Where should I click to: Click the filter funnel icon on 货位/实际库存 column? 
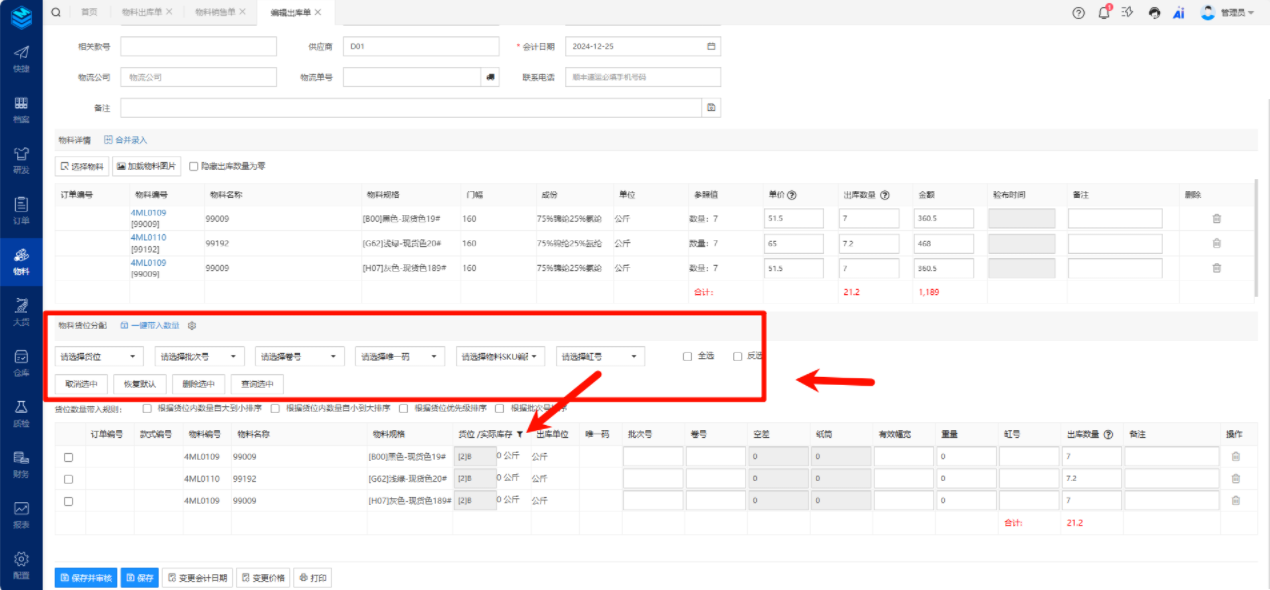pos(520,435)
